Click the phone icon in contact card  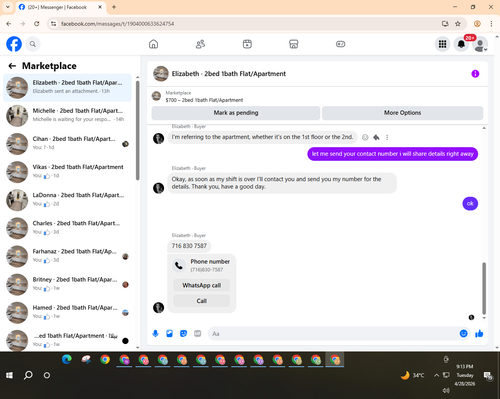point(179,265)
